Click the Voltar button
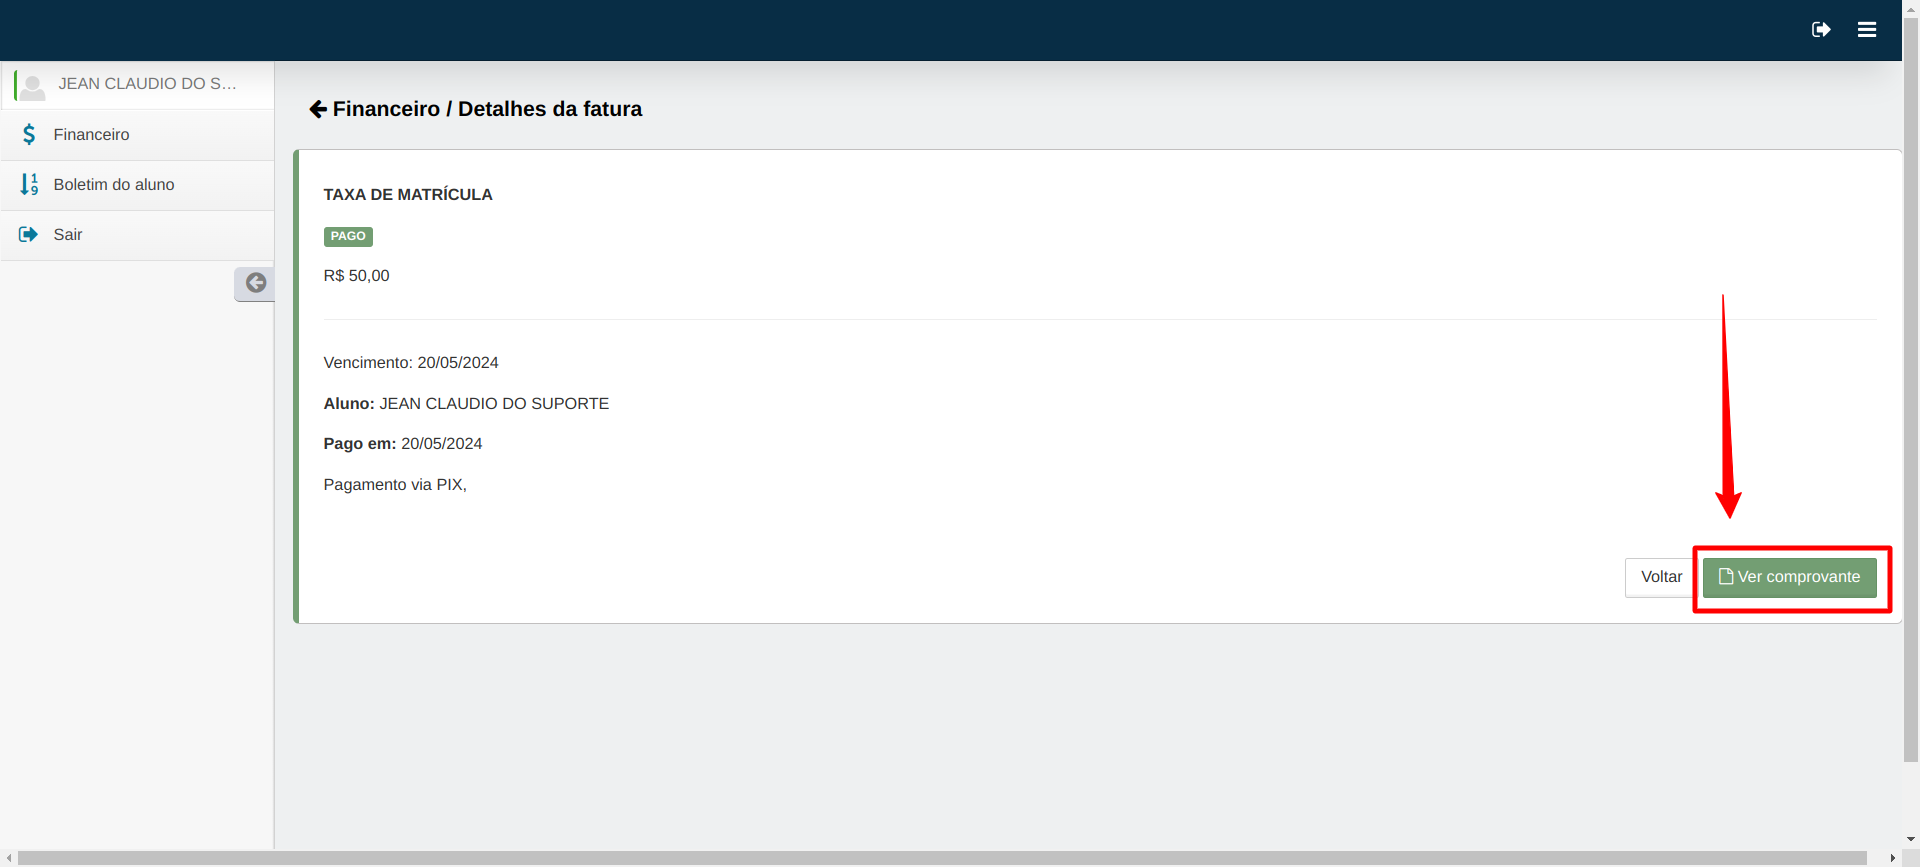This screenshot has height=867, width=1920. tap(1661, 577)
